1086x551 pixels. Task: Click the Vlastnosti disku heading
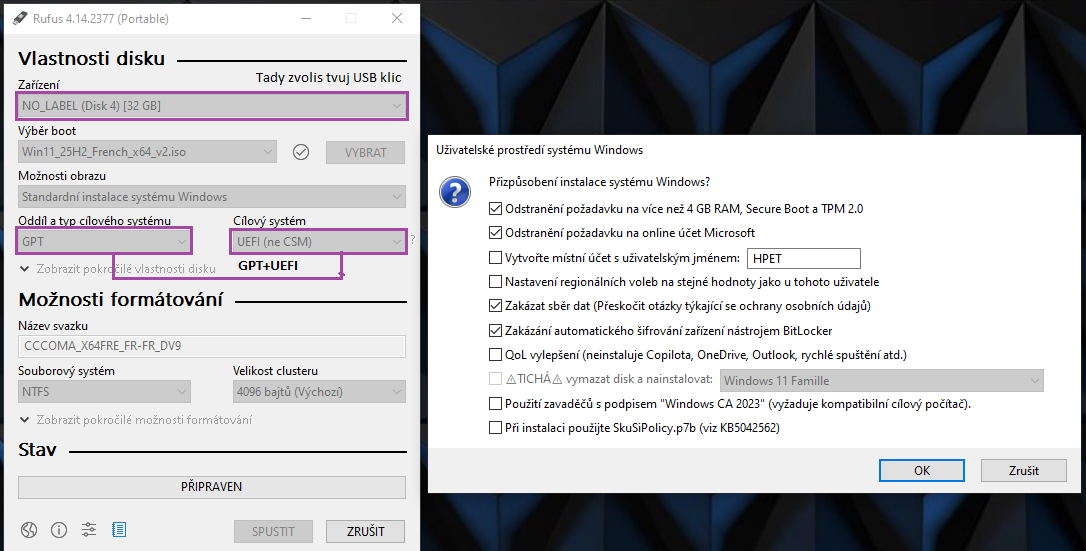coord(91,59)
